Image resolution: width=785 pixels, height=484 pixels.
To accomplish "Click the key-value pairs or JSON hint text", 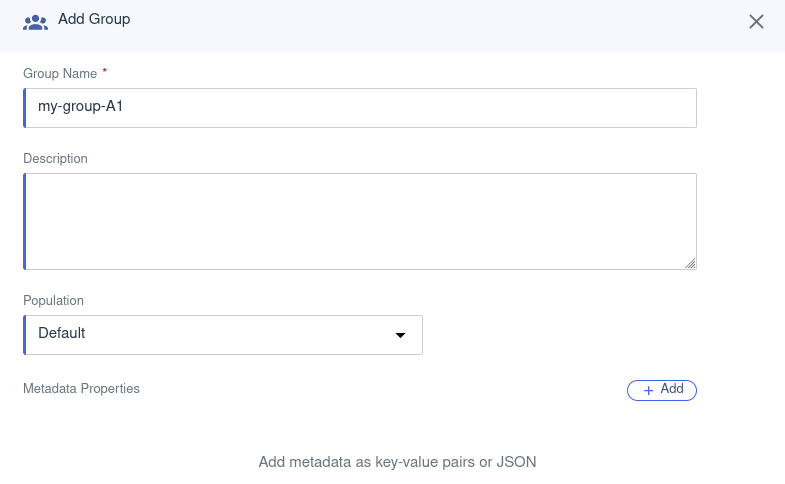I will click(398, 462).
